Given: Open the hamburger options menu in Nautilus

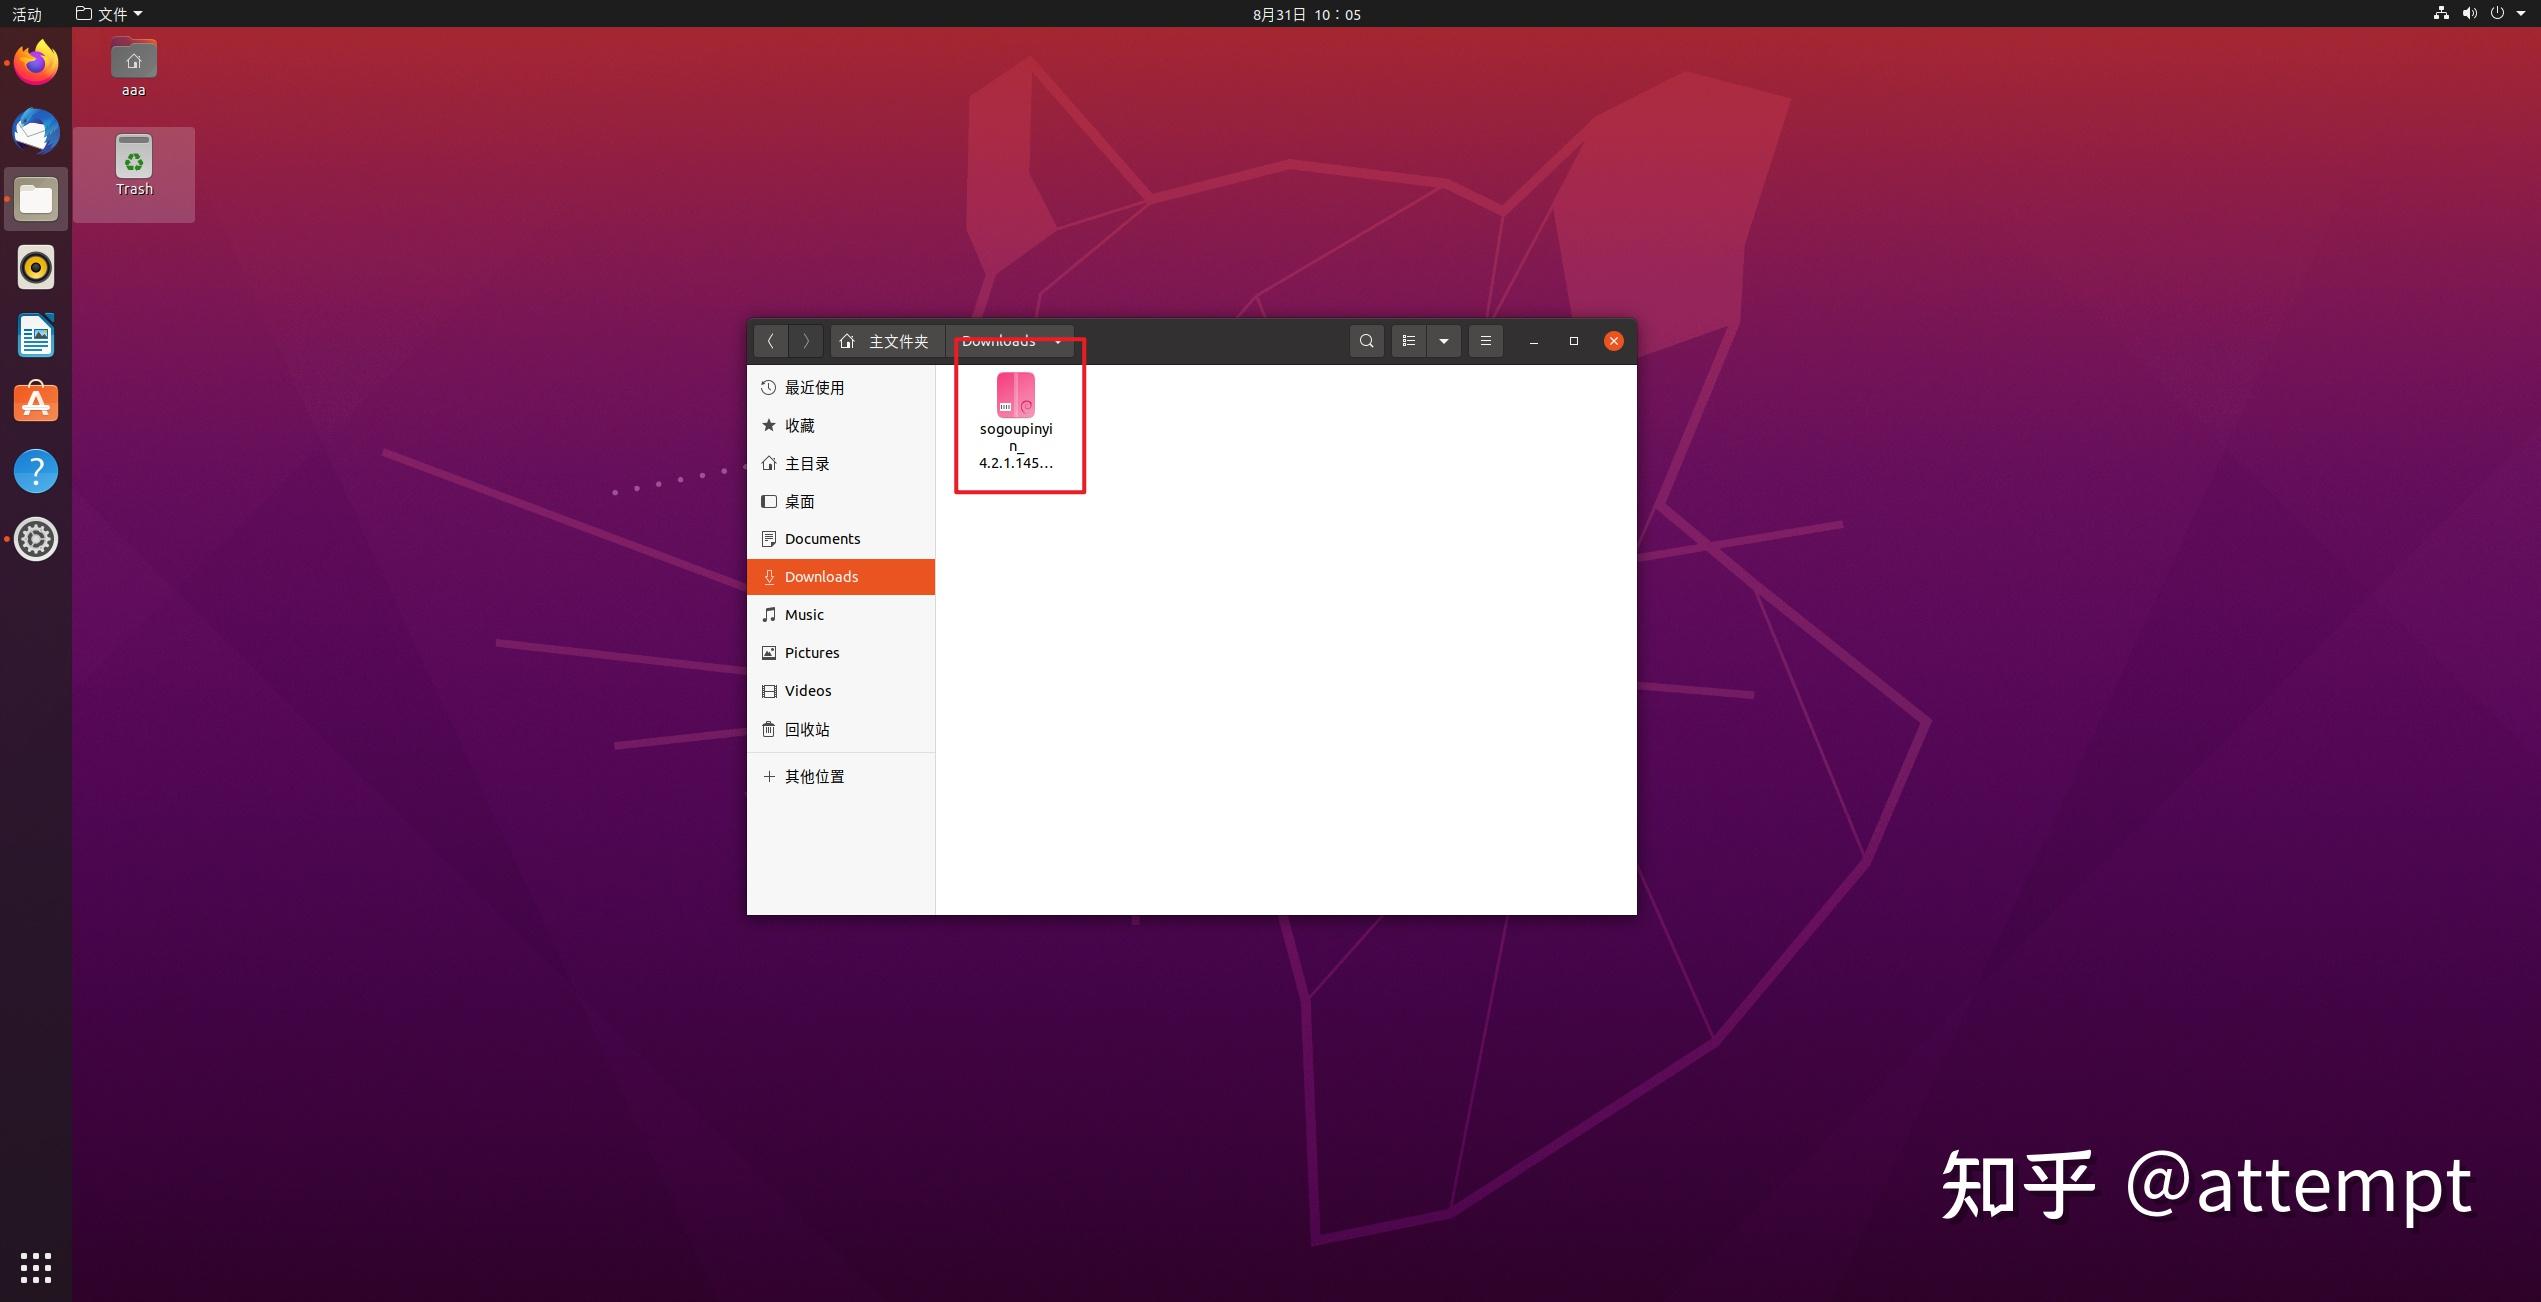Looking at the screenshot, I should (1485, 341).
